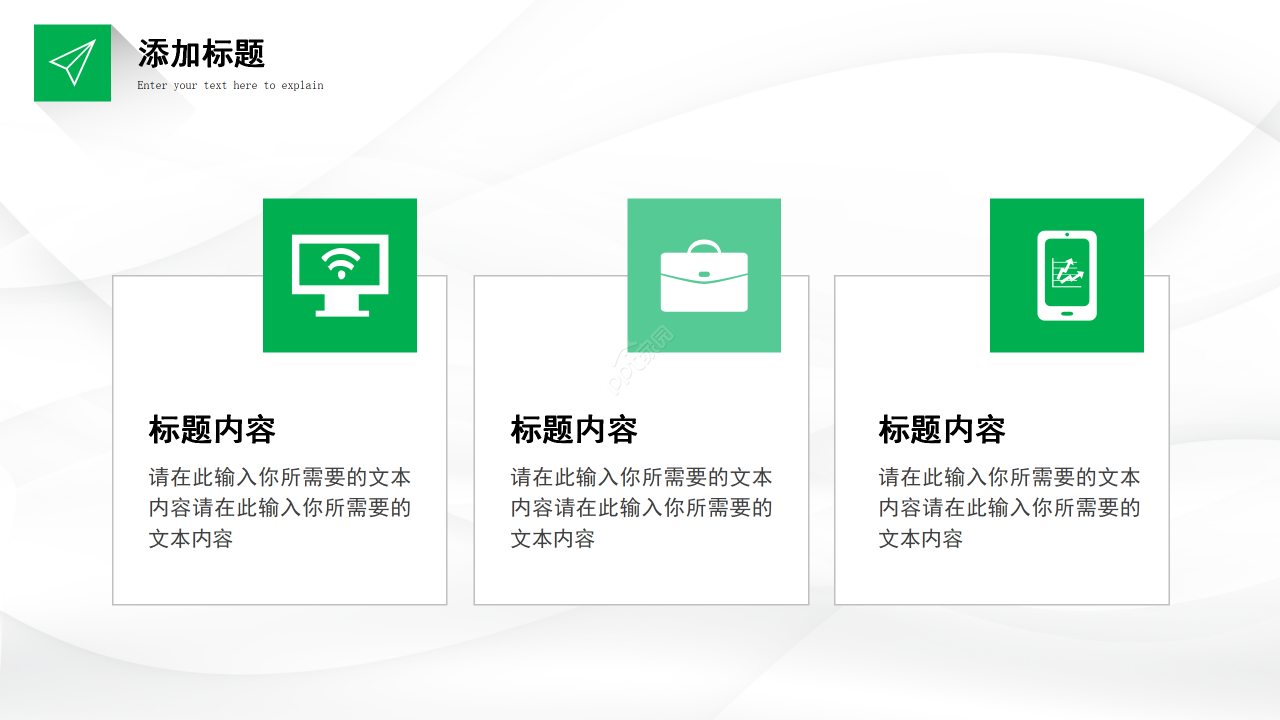Click the body text in the middle card
Image resolution: width=1280 pixels, height=720 pixels.
(x=640, y=508)
